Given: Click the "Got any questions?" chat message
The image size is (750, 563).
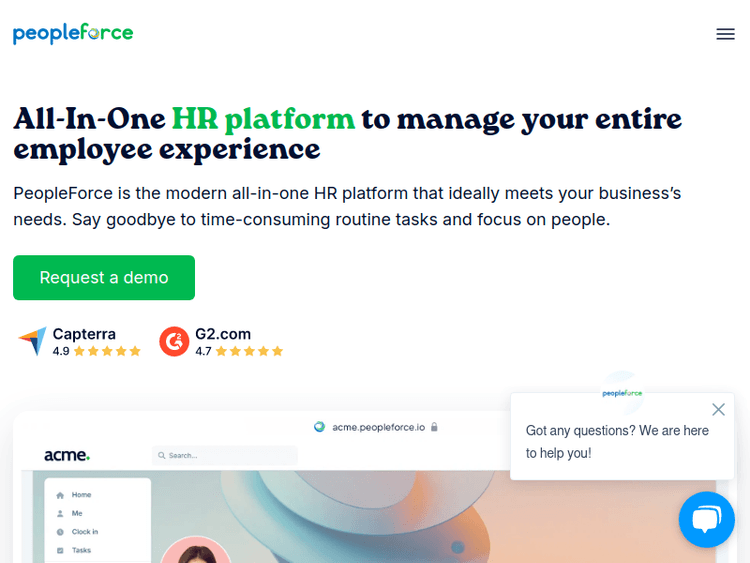Looking at the screenshot, I should [x=617, y=441].
